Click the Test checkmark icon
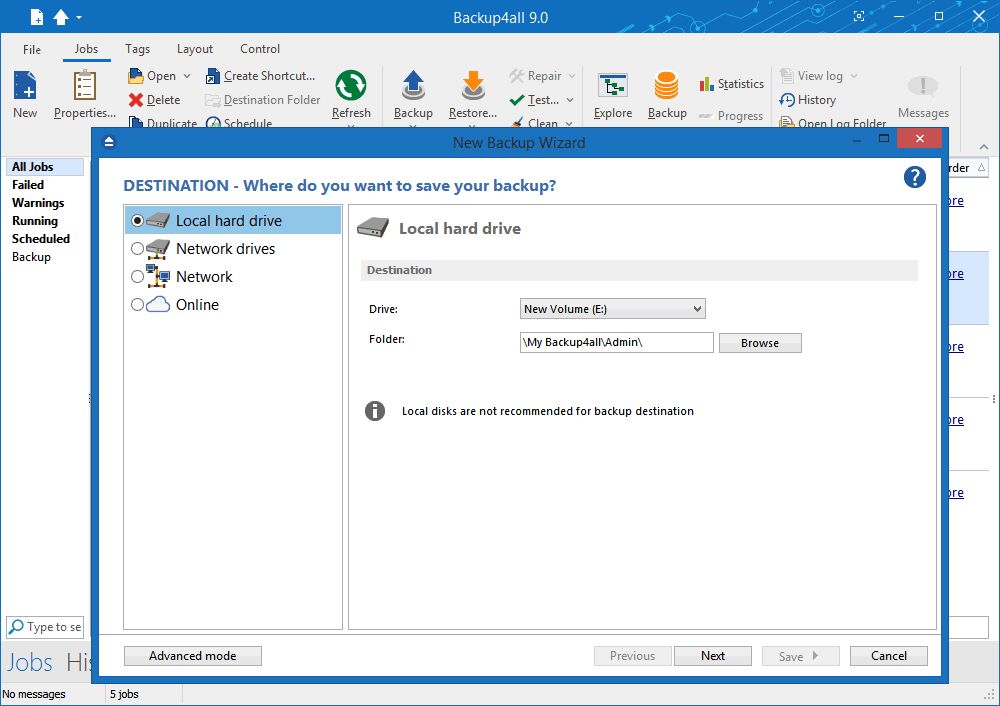Screen dimensions: 1000x706 (x=517, y=100)
